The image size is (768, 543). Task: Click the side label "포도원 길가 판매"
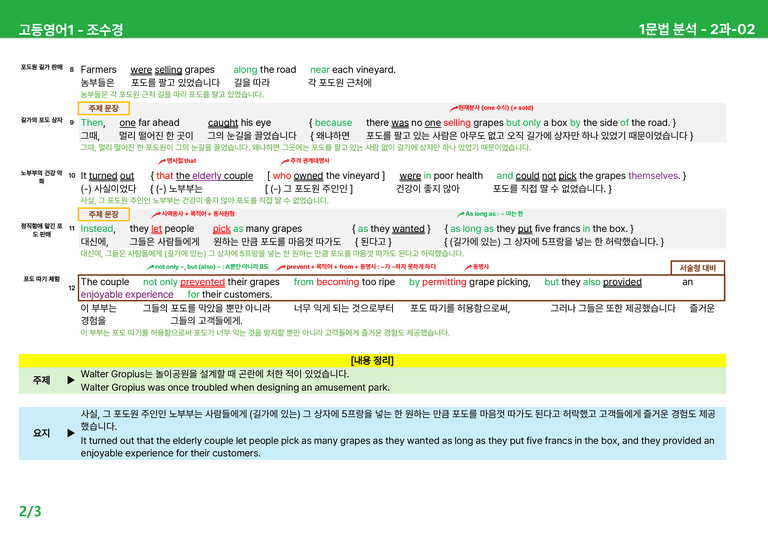(x=42, y=67)
